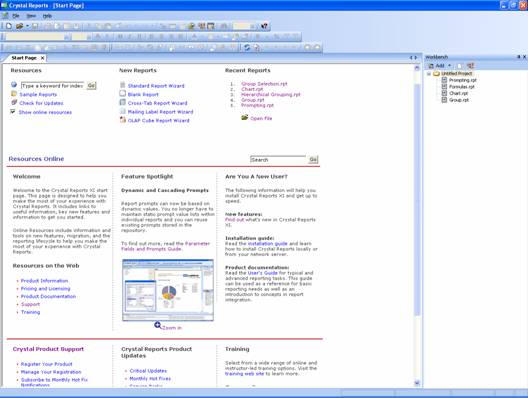Screen dimensions: 528x398
Task: Click the New report toolbar icon
Action: coord(9,26)
